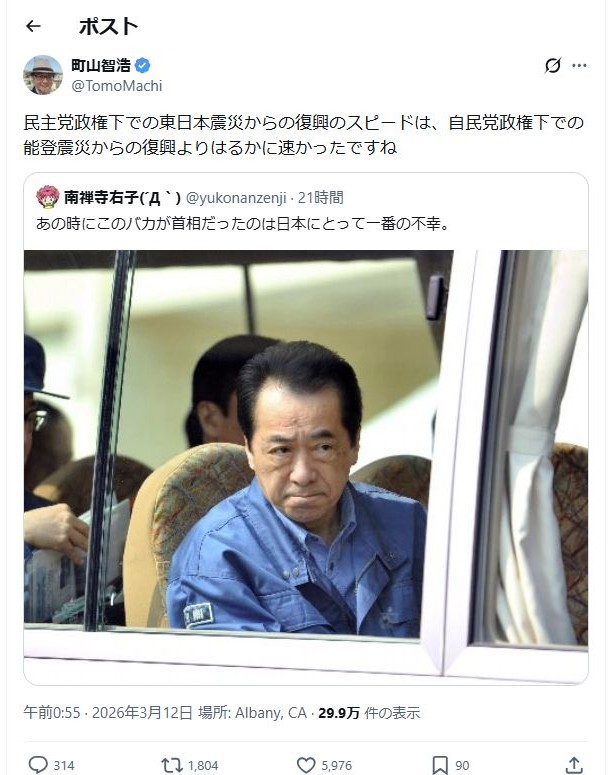Open the quoted post's bus photo
The height and width of the screenshot is (775, 615).
click(x=306, y=467)
